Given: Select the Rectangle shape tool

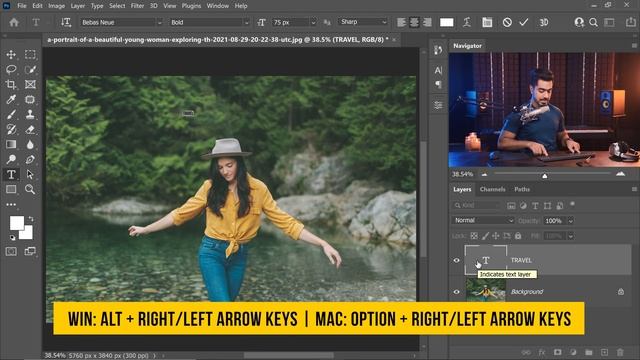Looking at the screenshot, I should 11,189.
